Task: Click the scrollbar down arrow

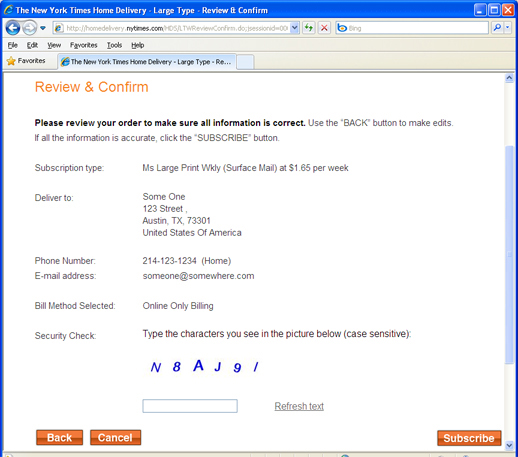Action: pos(509,445)
